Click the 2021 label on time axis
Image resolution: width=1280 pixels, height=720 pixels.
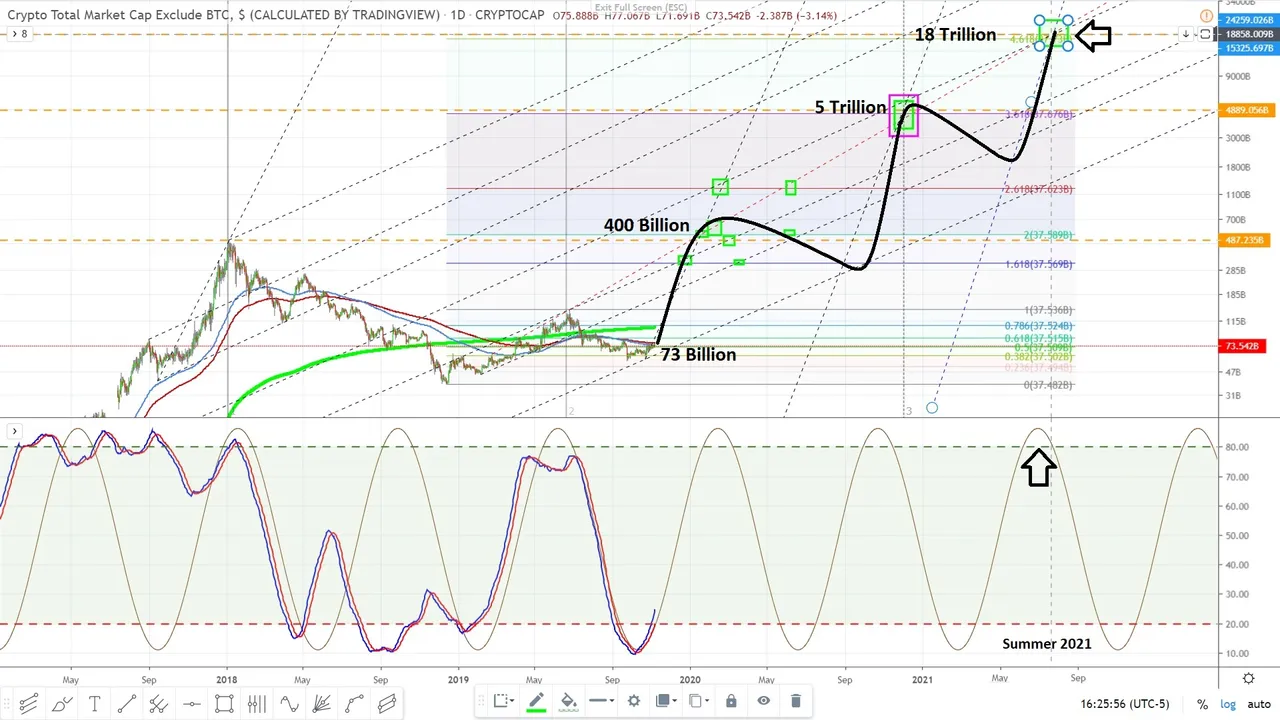pyautogui.click(x=922, y=678)
